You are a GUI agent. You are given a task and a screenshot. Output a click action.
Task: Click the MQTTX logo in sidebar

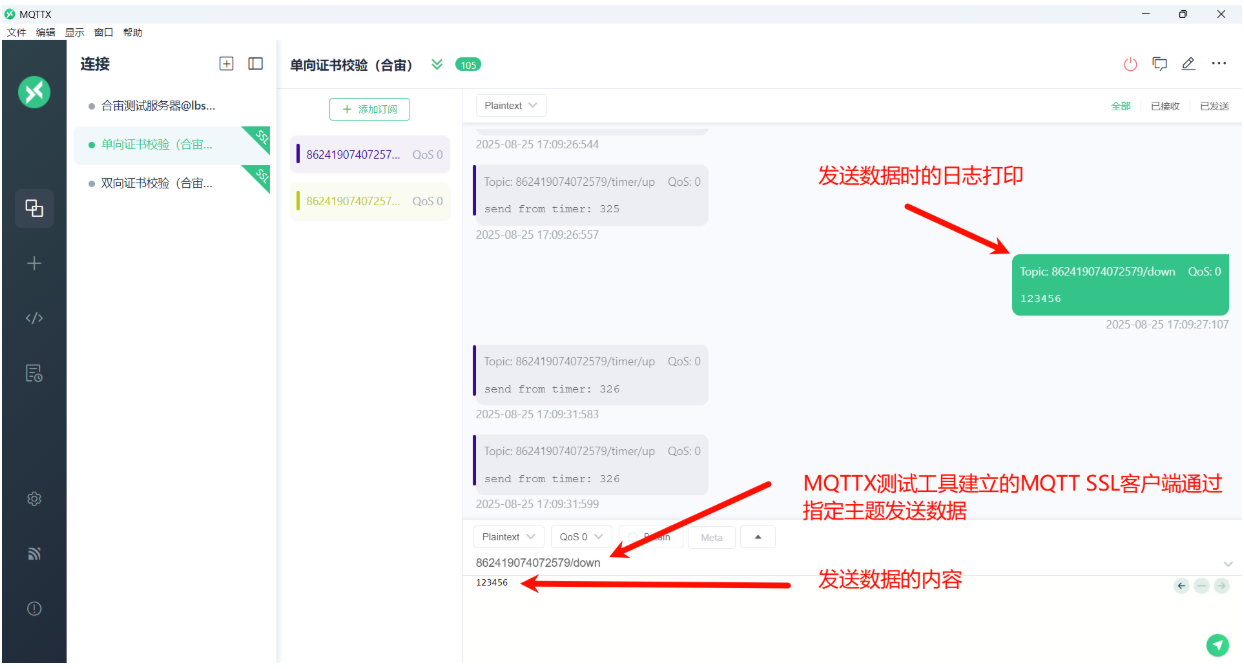point(34,92)
